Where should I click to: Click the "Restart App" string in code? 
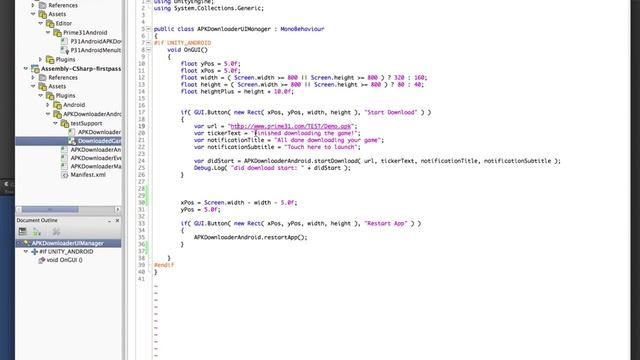[386, 223]
